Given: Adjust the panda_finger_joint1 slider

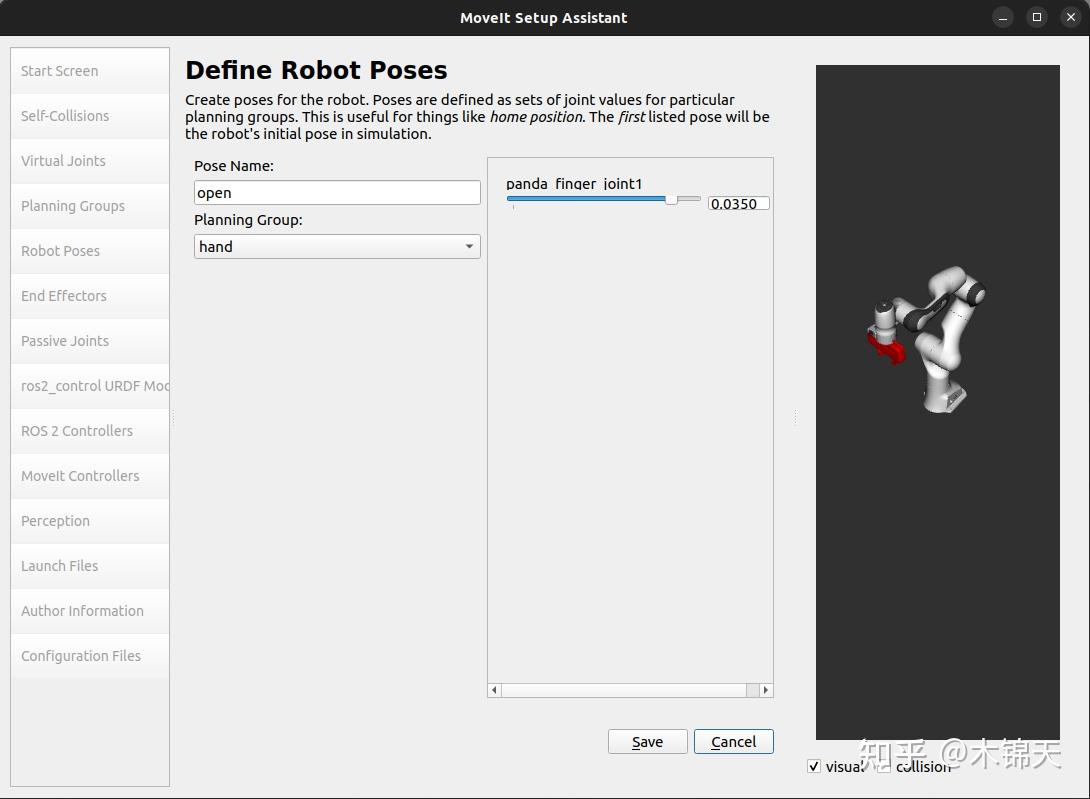Looking at the screenshot, I should 669,200.
